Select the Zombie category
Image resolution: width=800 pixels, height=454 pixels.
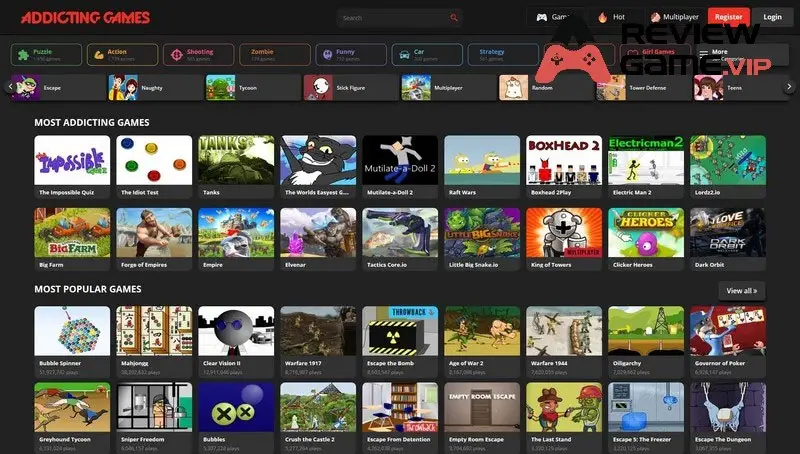pyautogui.click(x=274, y=55)
